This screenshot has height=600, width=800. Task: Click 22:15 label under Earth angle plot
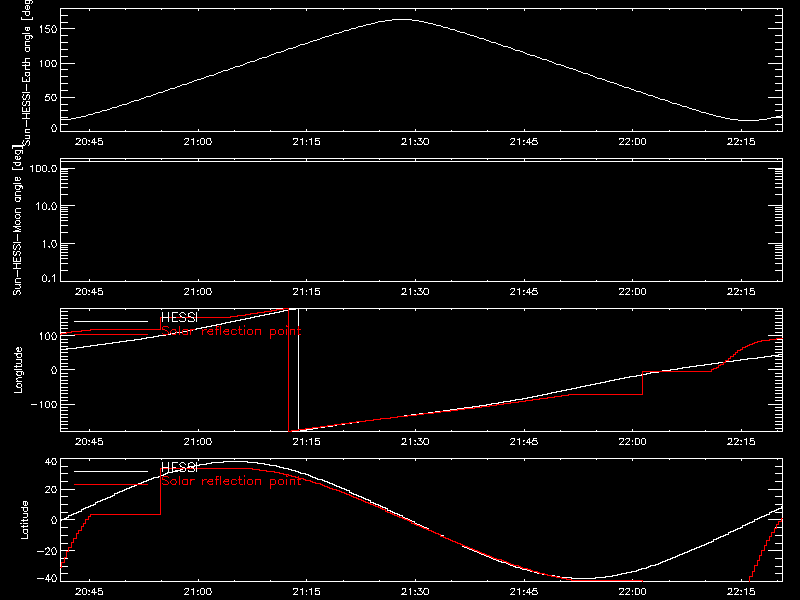[741, 142]
